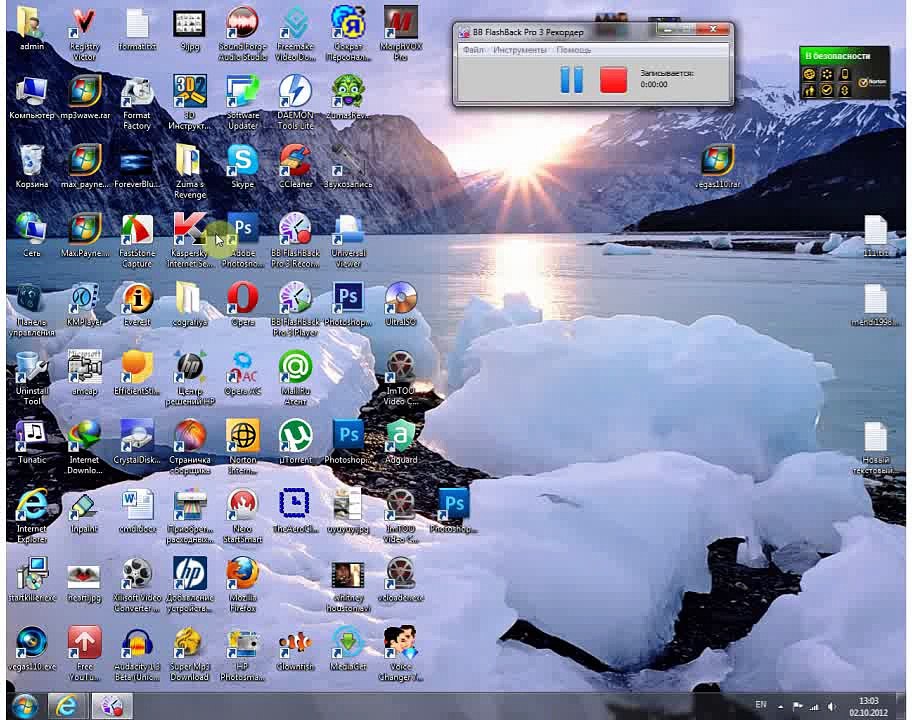
Task: Select the Inpaint desktop icon
Action: click(84, 511)
